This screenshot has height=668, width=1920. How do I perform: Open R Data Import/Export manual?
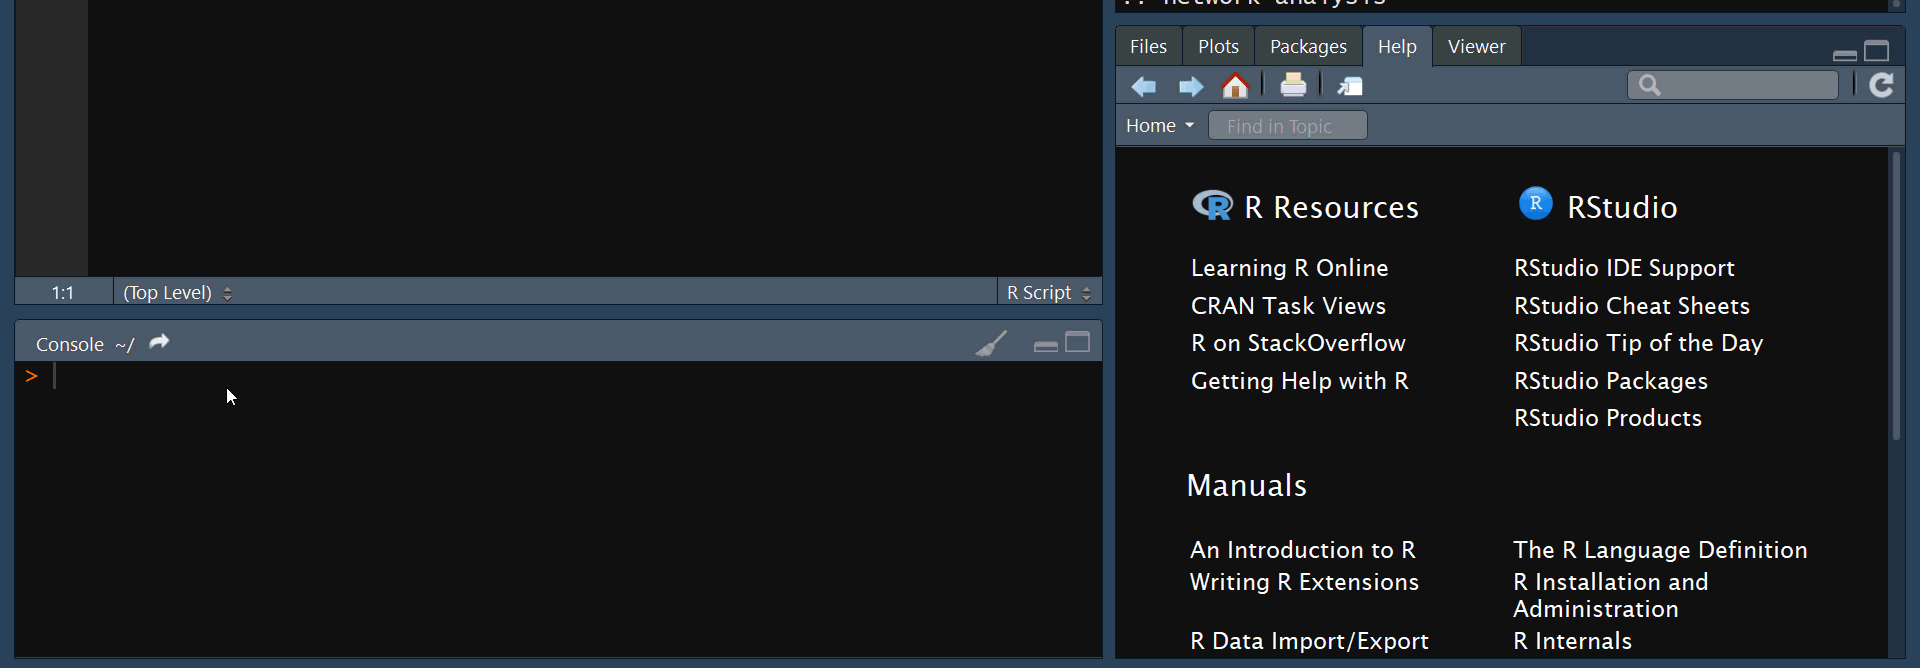tap(1309, 641)
